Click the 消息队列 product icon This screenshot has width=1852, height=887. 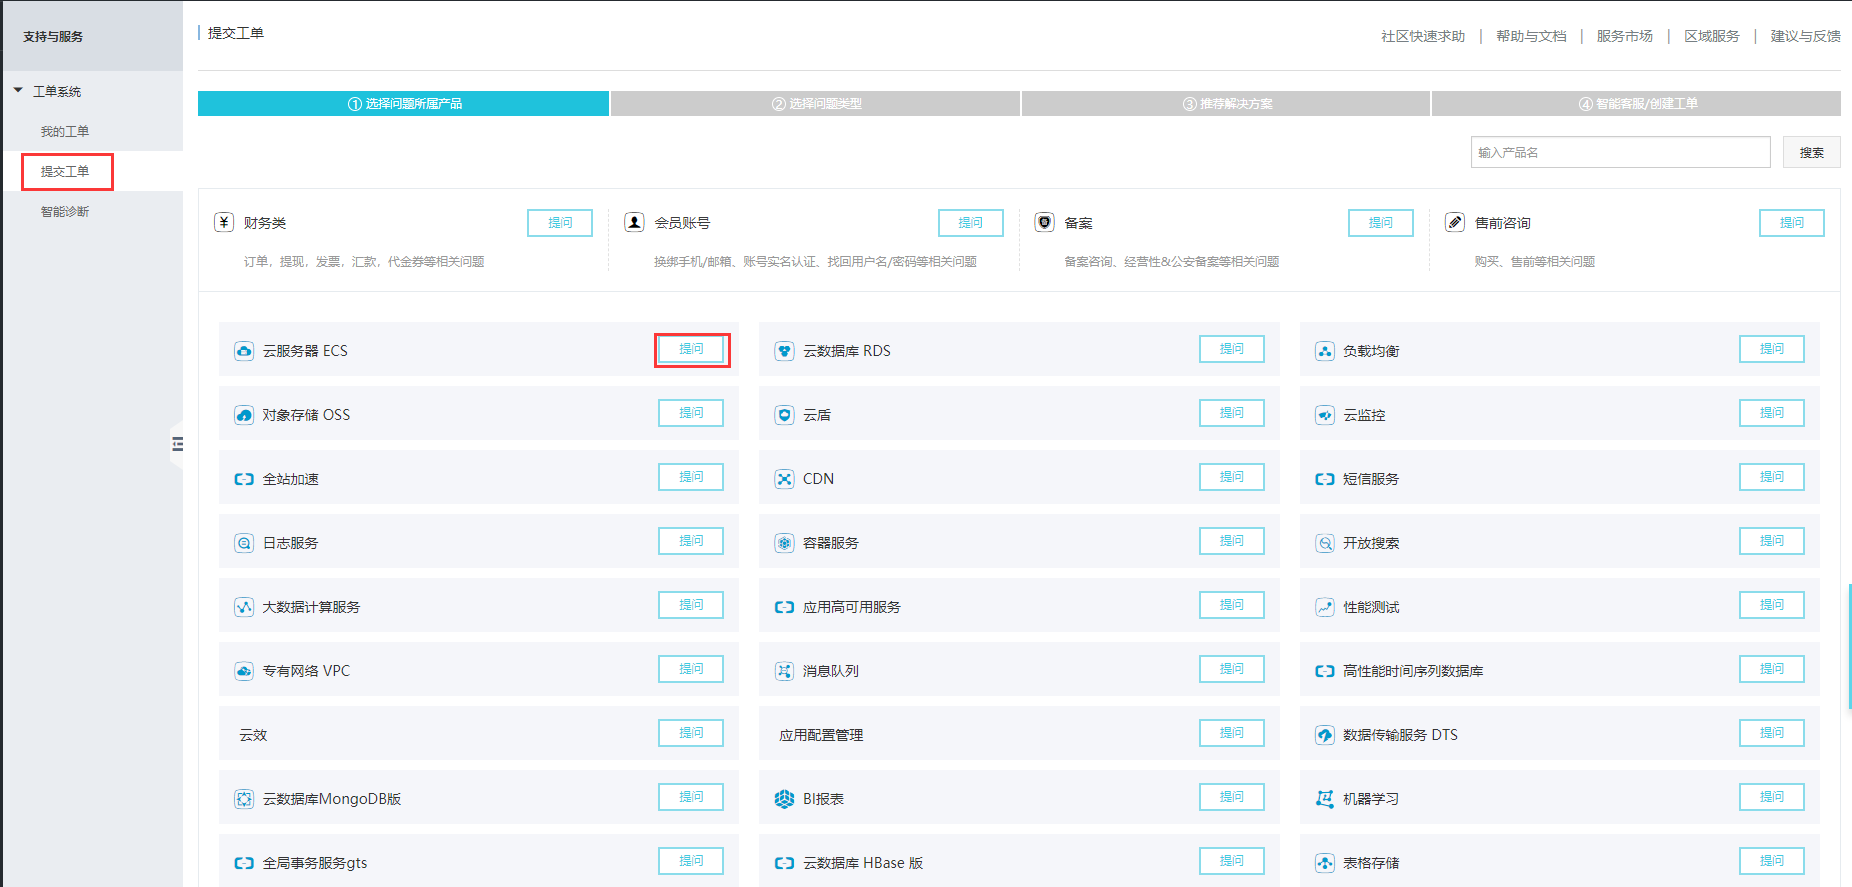785,671
